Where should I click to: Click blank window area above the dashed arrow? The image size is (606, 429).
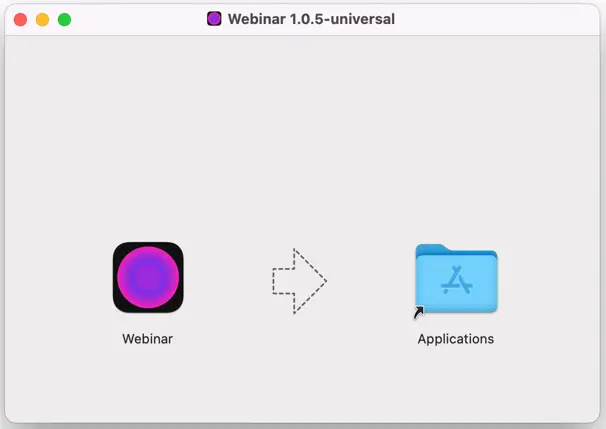pos(299,150)
